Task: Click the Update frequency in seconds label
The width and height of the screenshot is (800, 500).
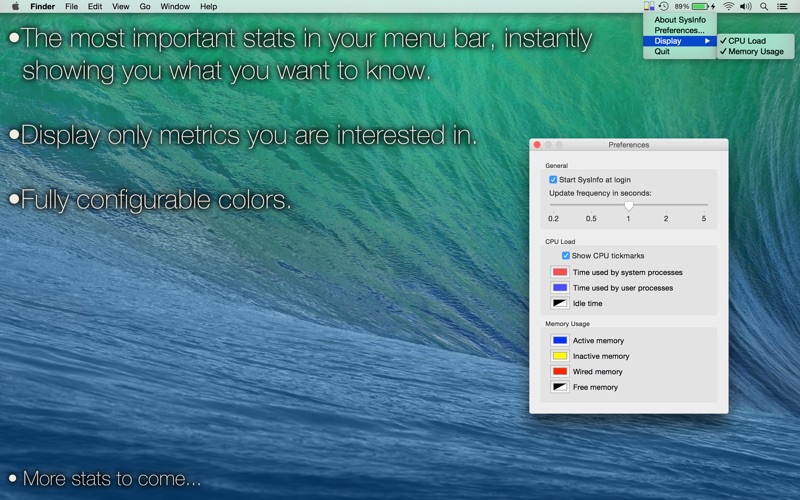Action: 600,193
